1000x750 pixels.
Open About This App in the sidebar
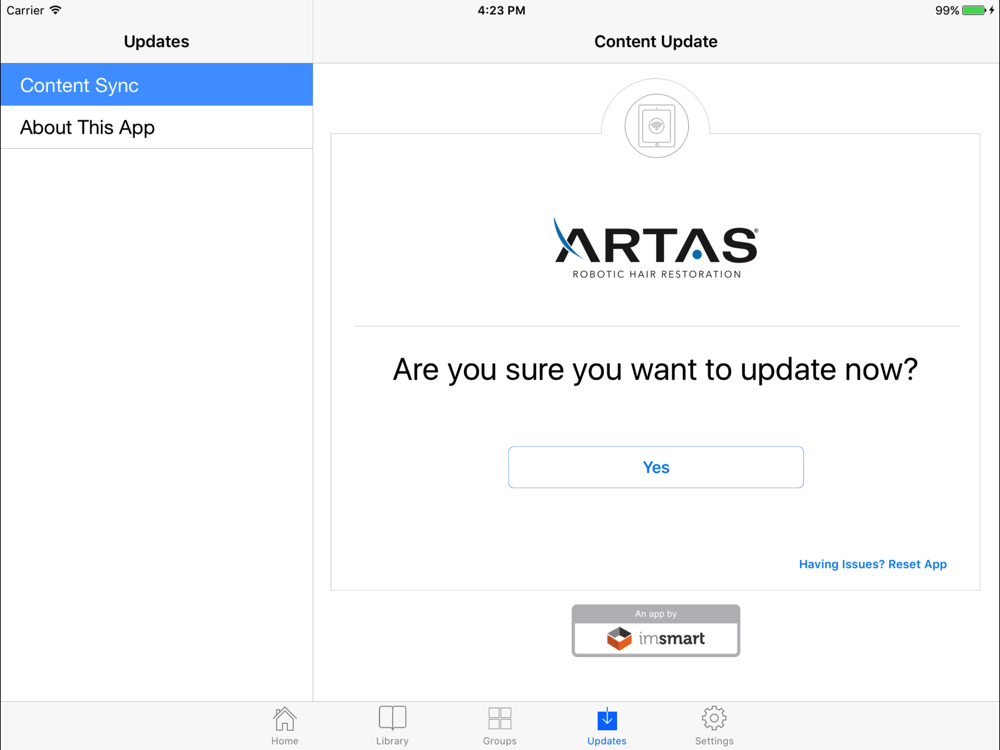click(x=157, y=128)
